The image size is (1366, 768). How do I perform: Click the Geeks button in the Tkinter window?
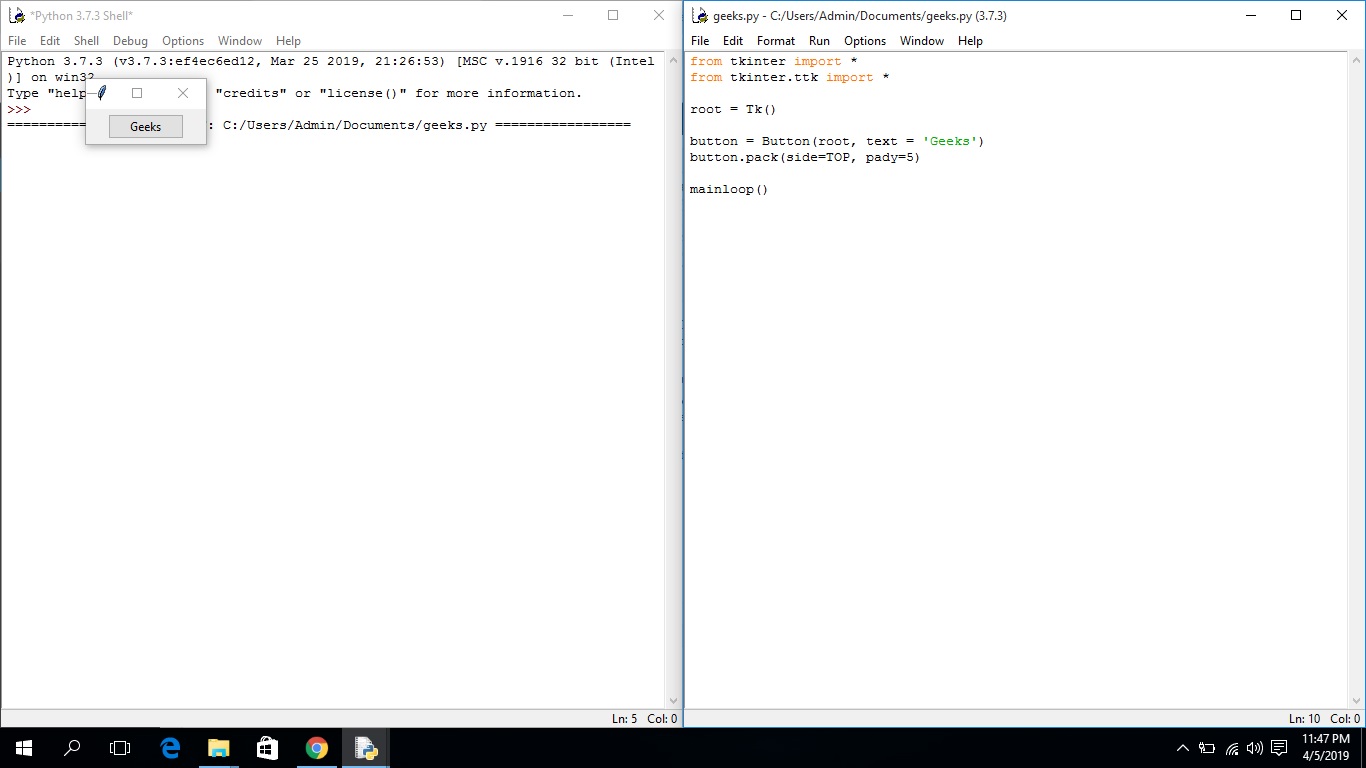tap(145, 126)
